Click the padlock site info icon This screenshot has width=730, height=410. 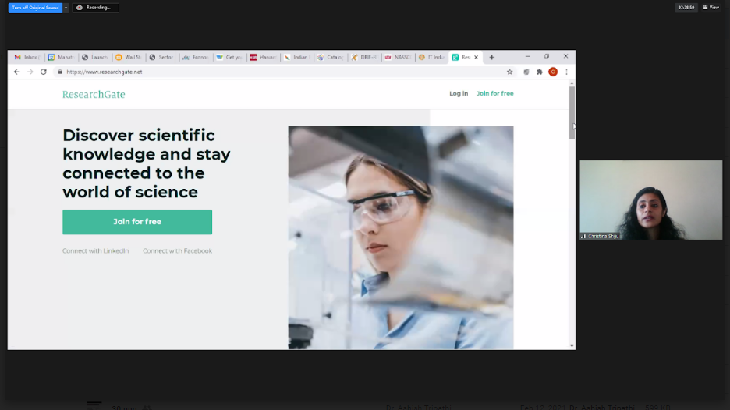pyautogui.click(x=60, y=72)
